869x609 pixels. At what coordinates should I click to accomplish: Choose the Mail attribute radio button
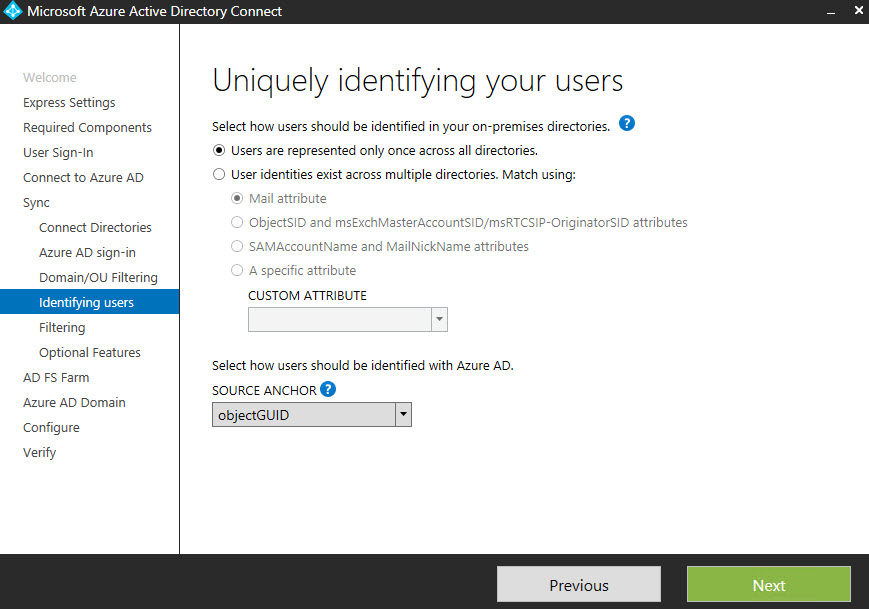click(x=237, y=198)
